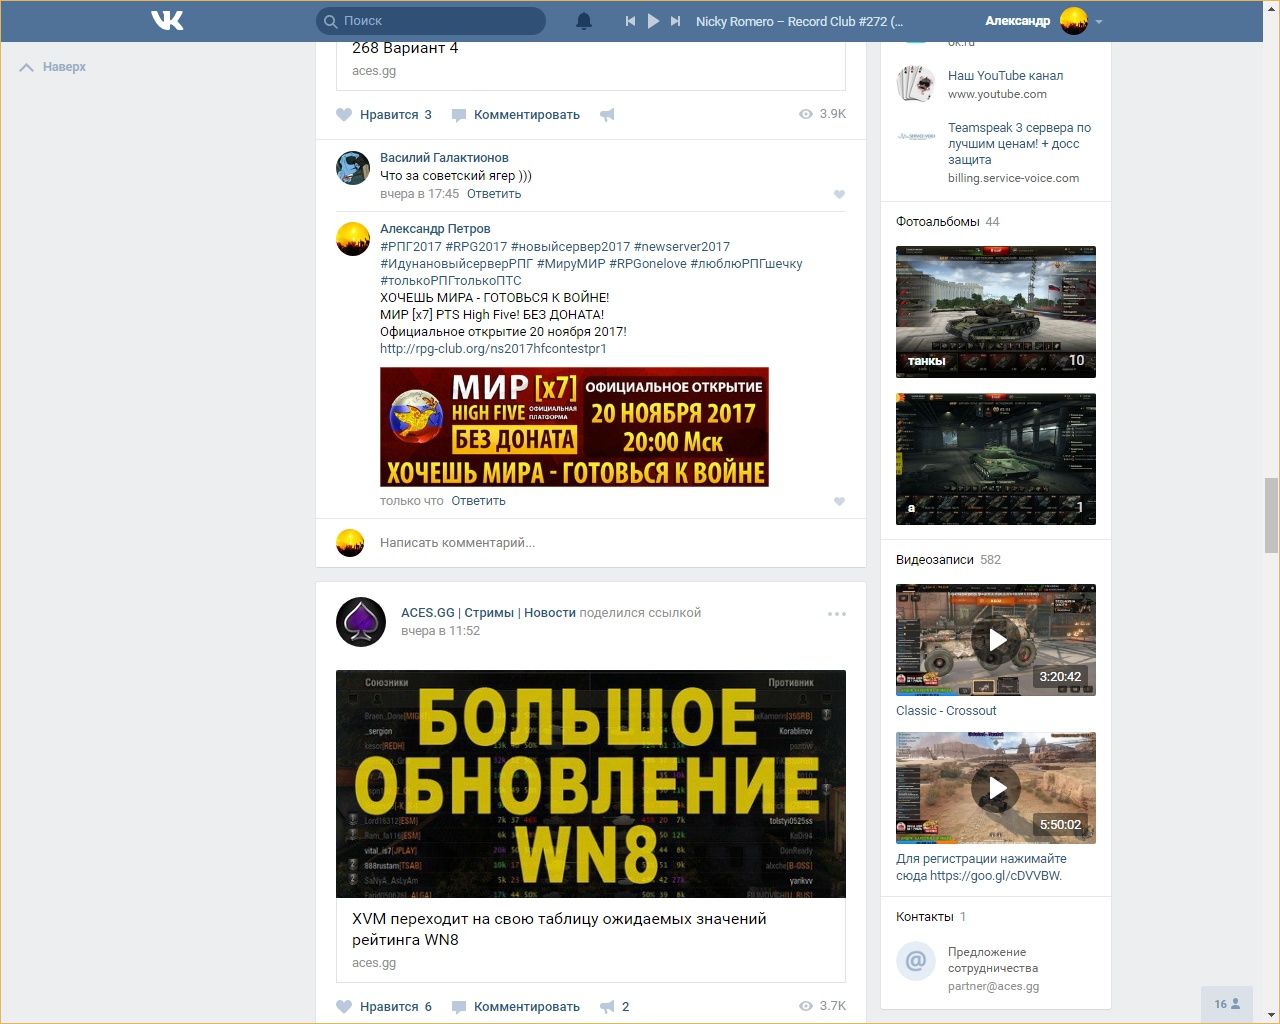The image size is (1280, 1024).
Task: Open the #newserver2017 hashtag
Action: coord(682,247)
